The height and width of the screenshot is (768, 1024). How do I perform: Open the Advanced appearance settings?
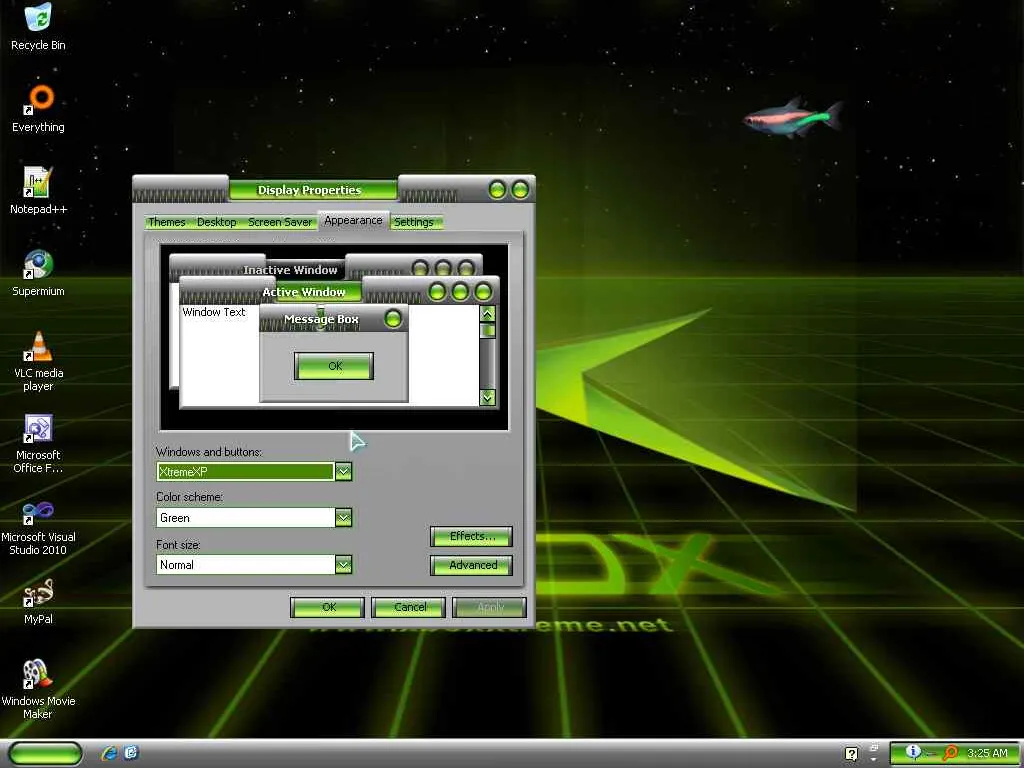(x=472, y=565)
